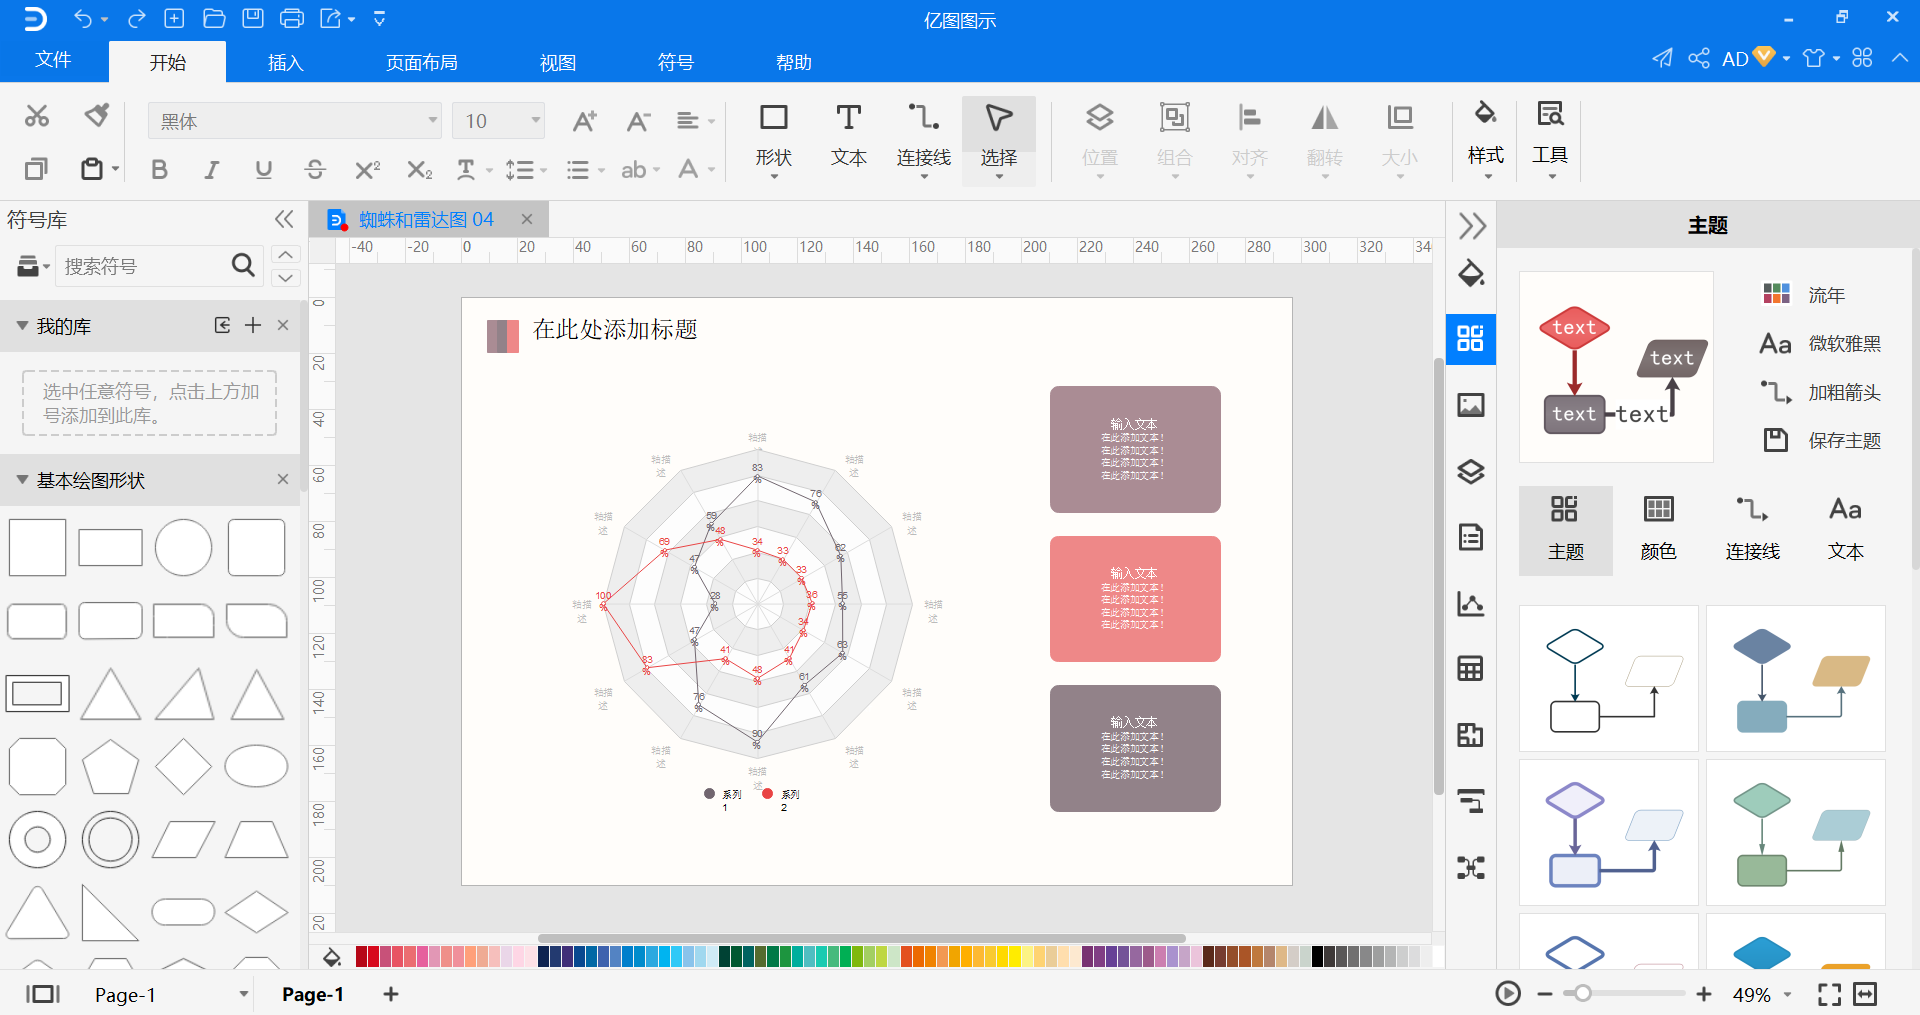The width and height of the screenshot is (1920, 1015).
Task: Click the Cut scissors icon
Action: coord(37,116)
